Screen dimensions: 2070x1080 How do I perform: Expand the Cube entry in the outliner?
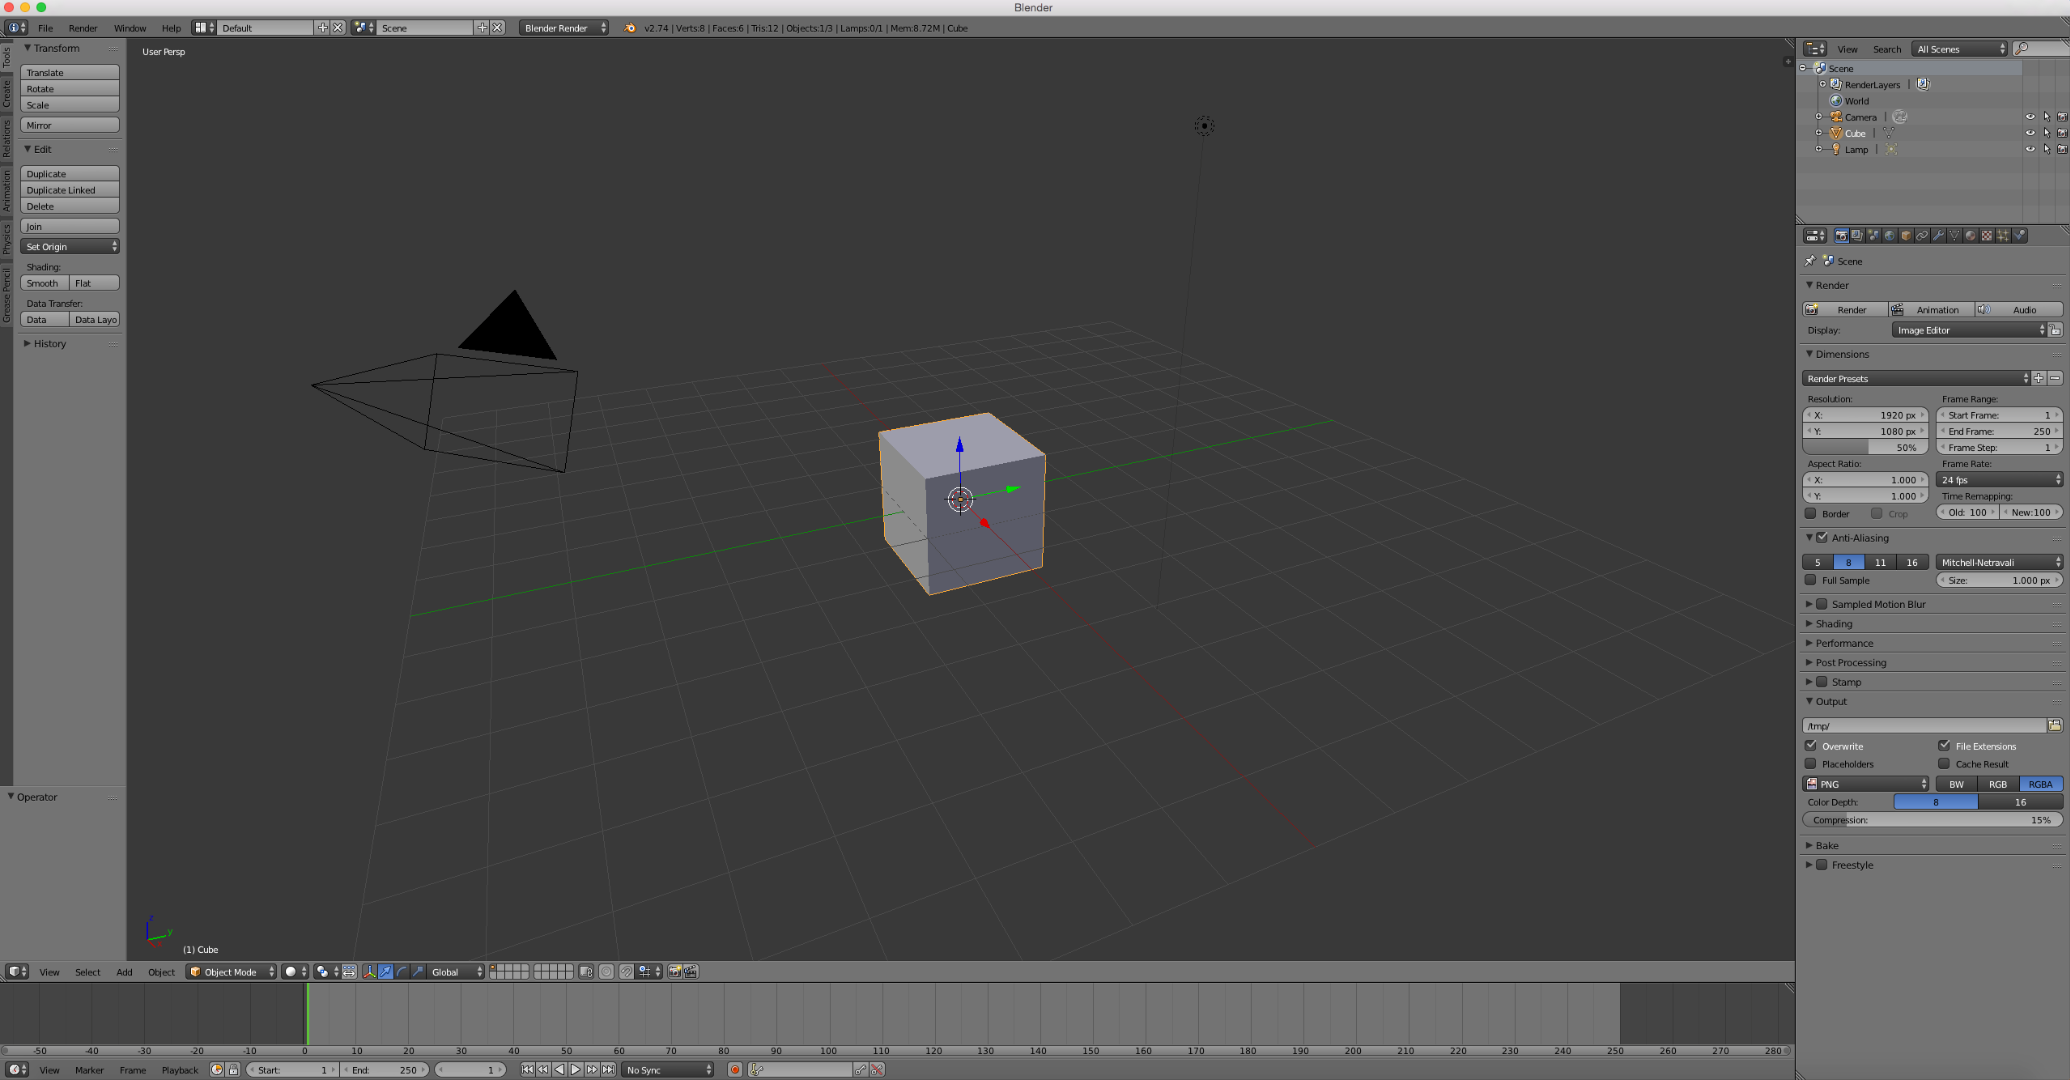[x=1819, y=132]
